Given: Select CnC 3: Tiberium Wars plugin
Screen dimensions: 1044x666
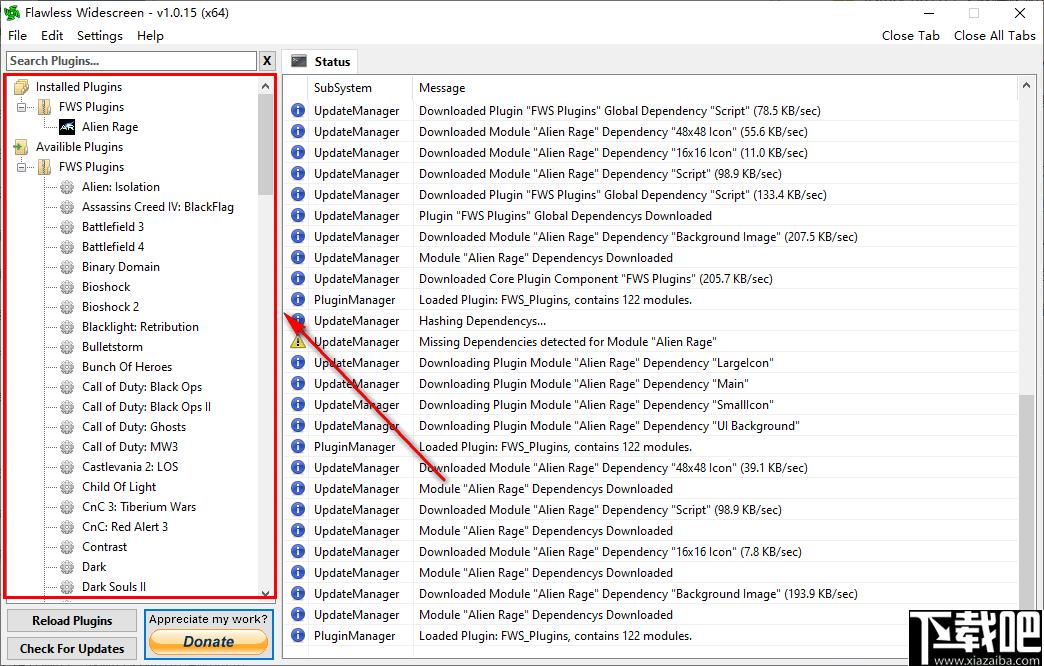Looking at the screenshot, I should (x=138, y=507).
